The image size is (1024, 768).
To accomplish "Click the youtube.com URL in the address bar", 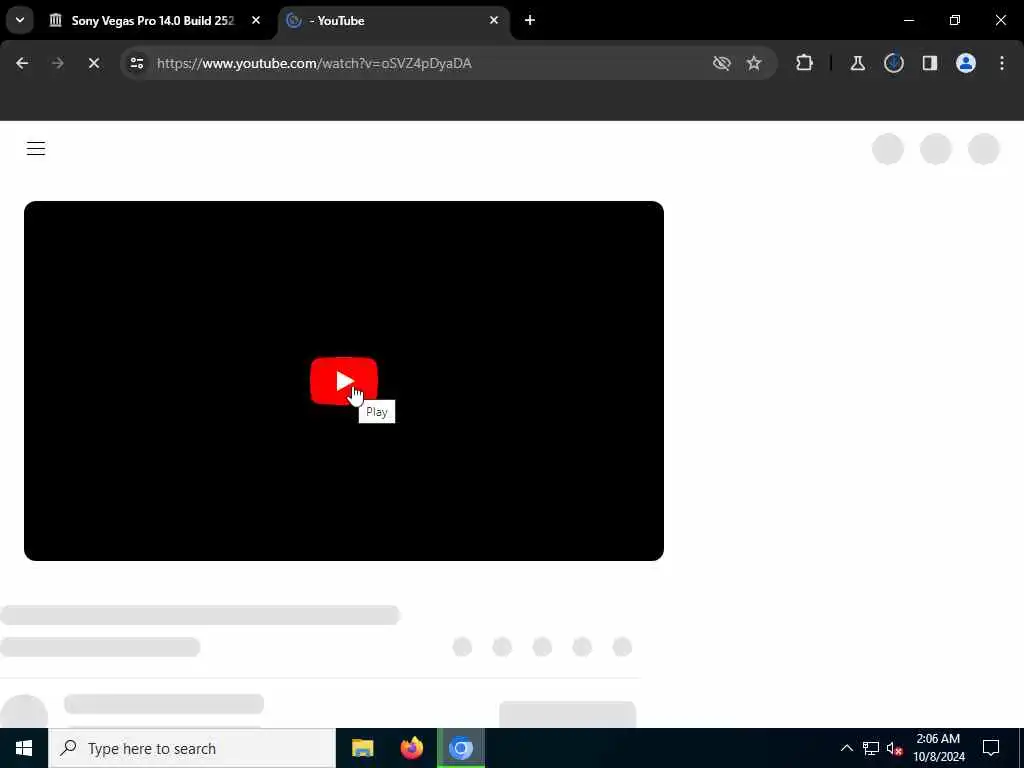I will point(314,63).
